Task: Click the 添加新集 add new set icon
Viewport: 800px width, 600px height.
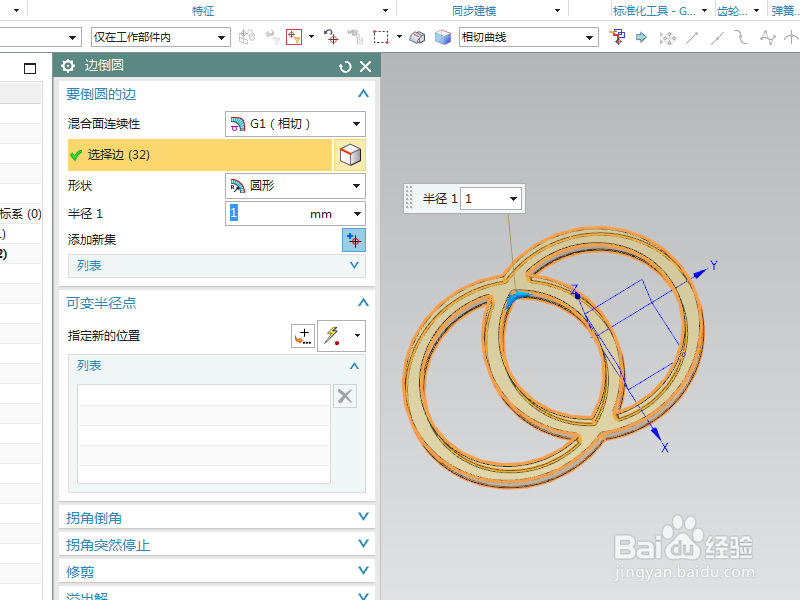Action: pos(354,240)
